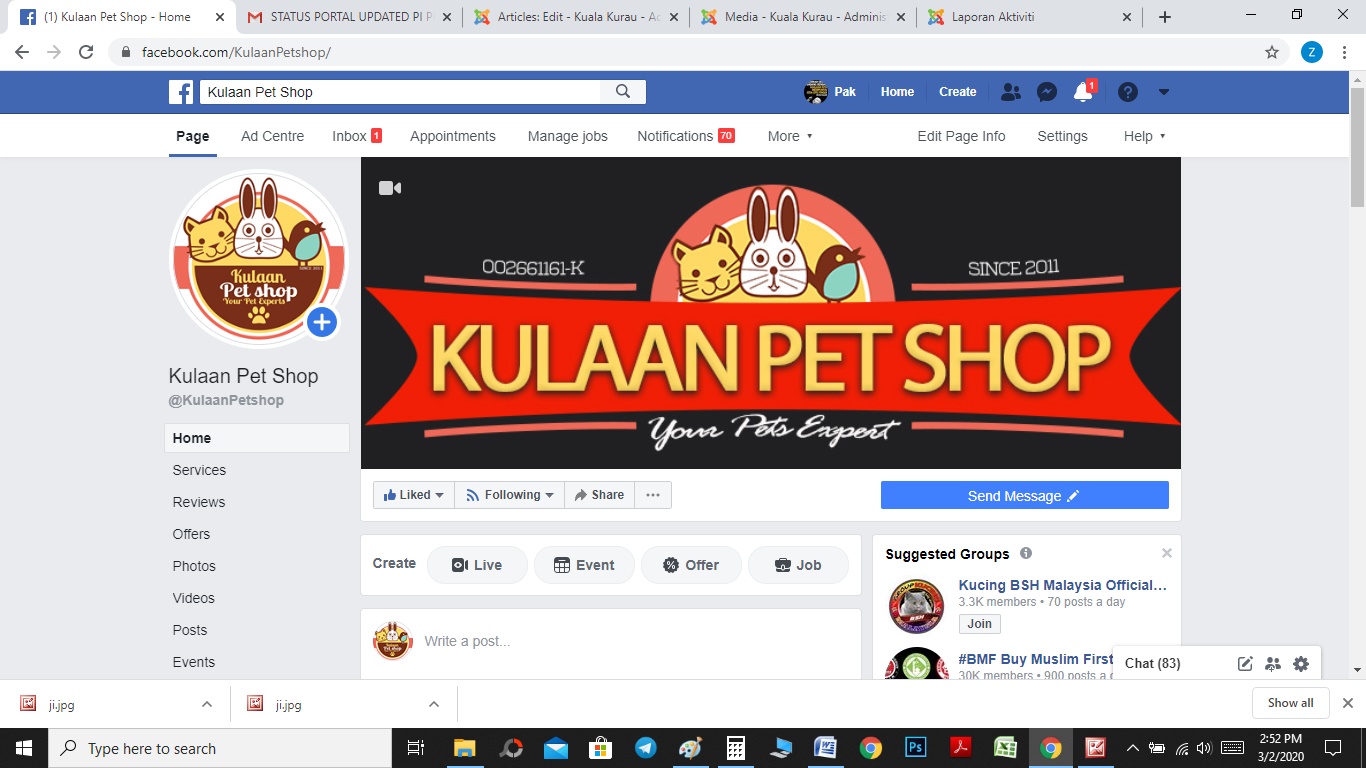Click the Kulaan Pet Shop profile picture
The height and width of the screenshot is (768, 1366).
coord(259,257)
